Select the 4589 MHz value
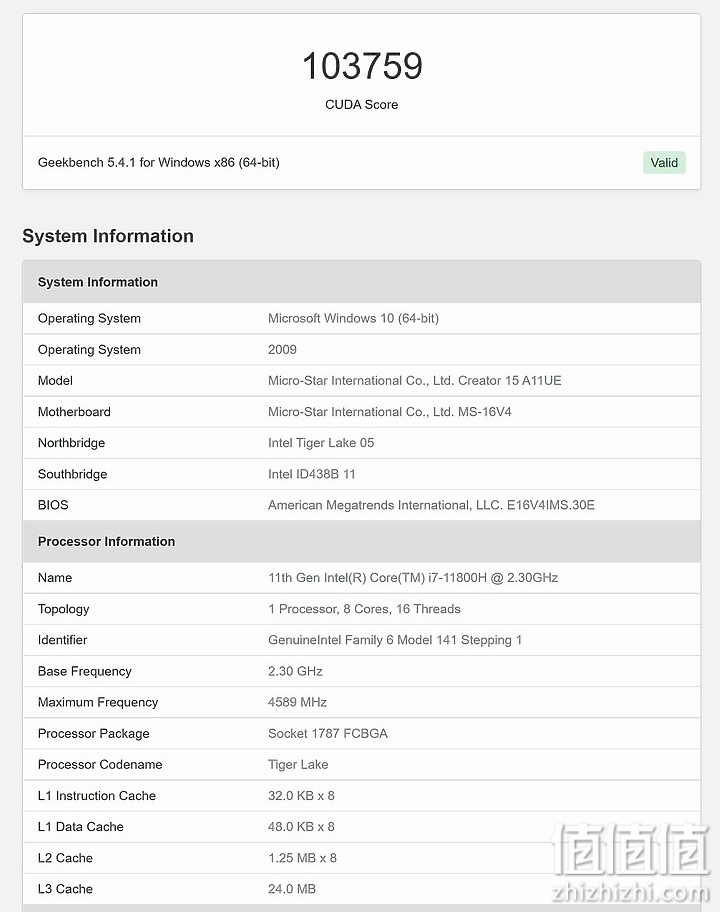Screen dimensions: 720x912 pyautogui.click(x=297, y=702)
